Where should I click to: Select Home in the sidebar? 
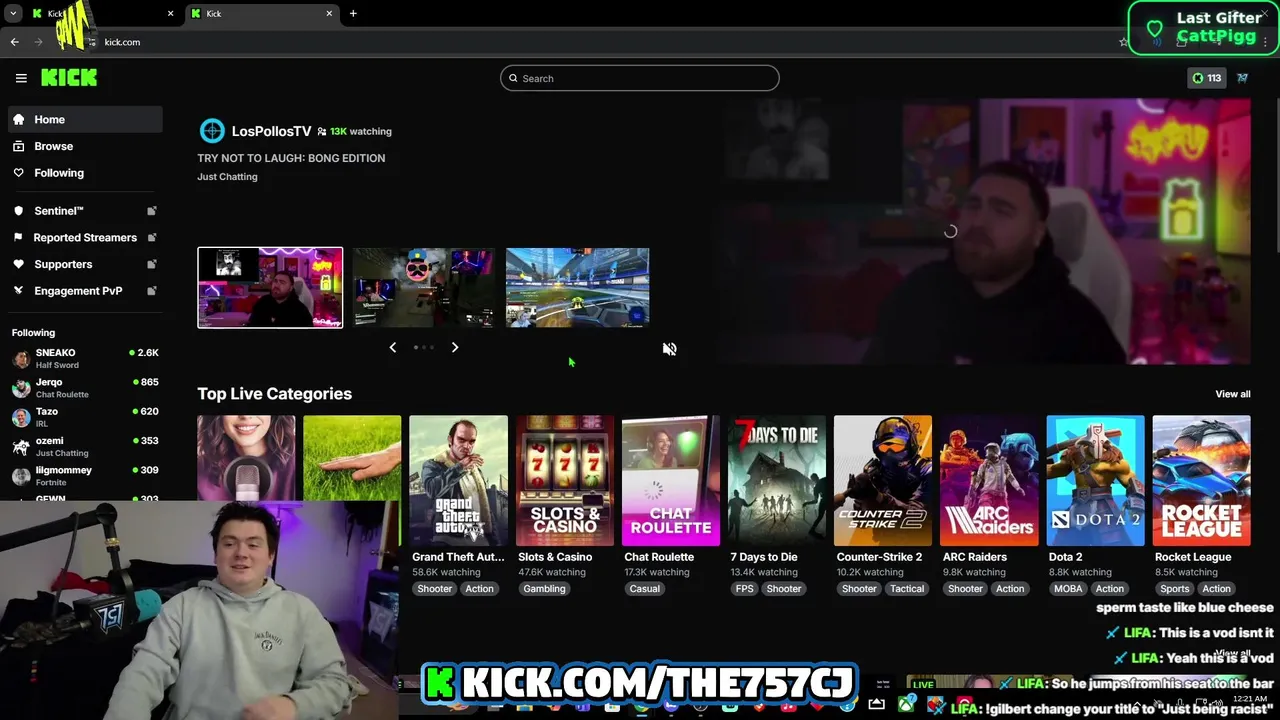85,119
